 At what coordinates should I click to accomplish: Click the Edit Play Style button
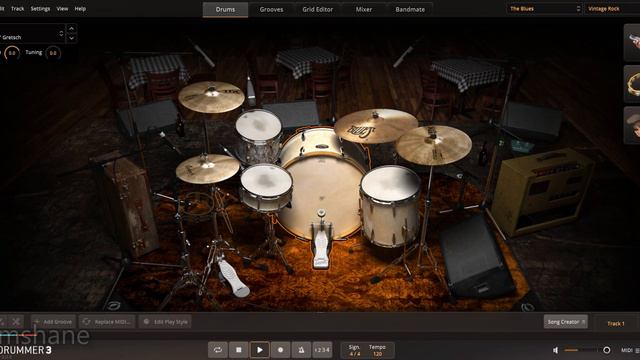coord(165,322)
